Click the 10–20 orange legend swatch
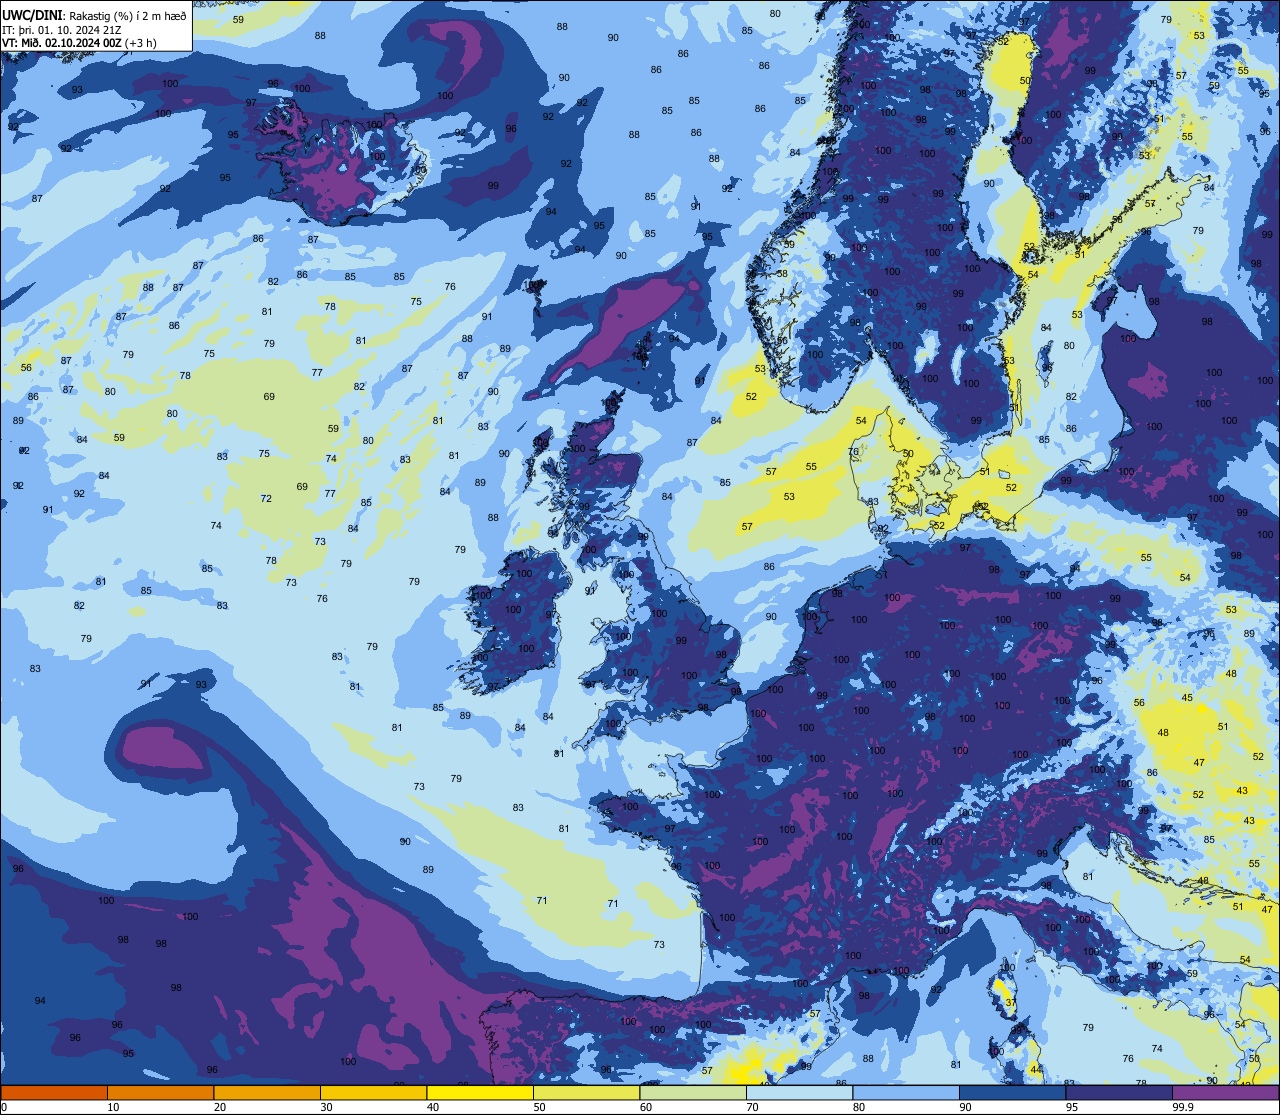Screen dimensions: 1280x1115 click(x=160, y=1093)
